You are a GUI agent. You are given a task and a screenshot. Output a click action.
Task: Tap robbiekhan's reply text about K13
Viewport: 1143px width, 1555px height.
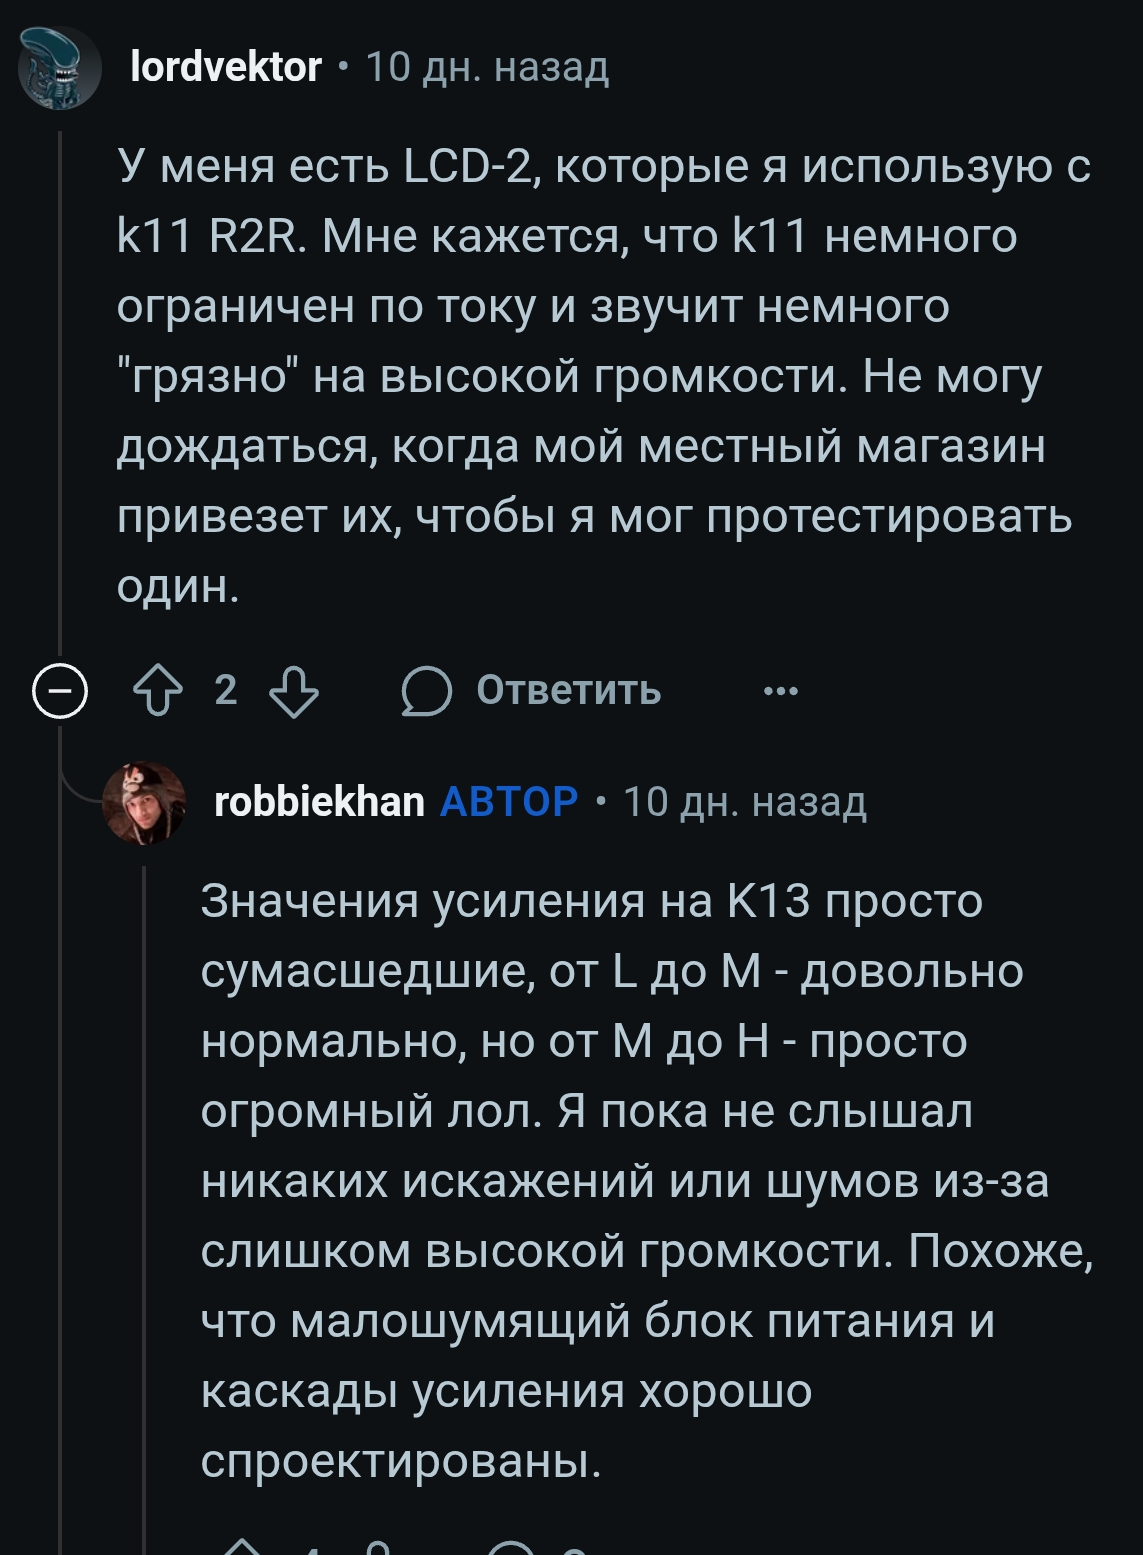click(x=640, y=1180)
